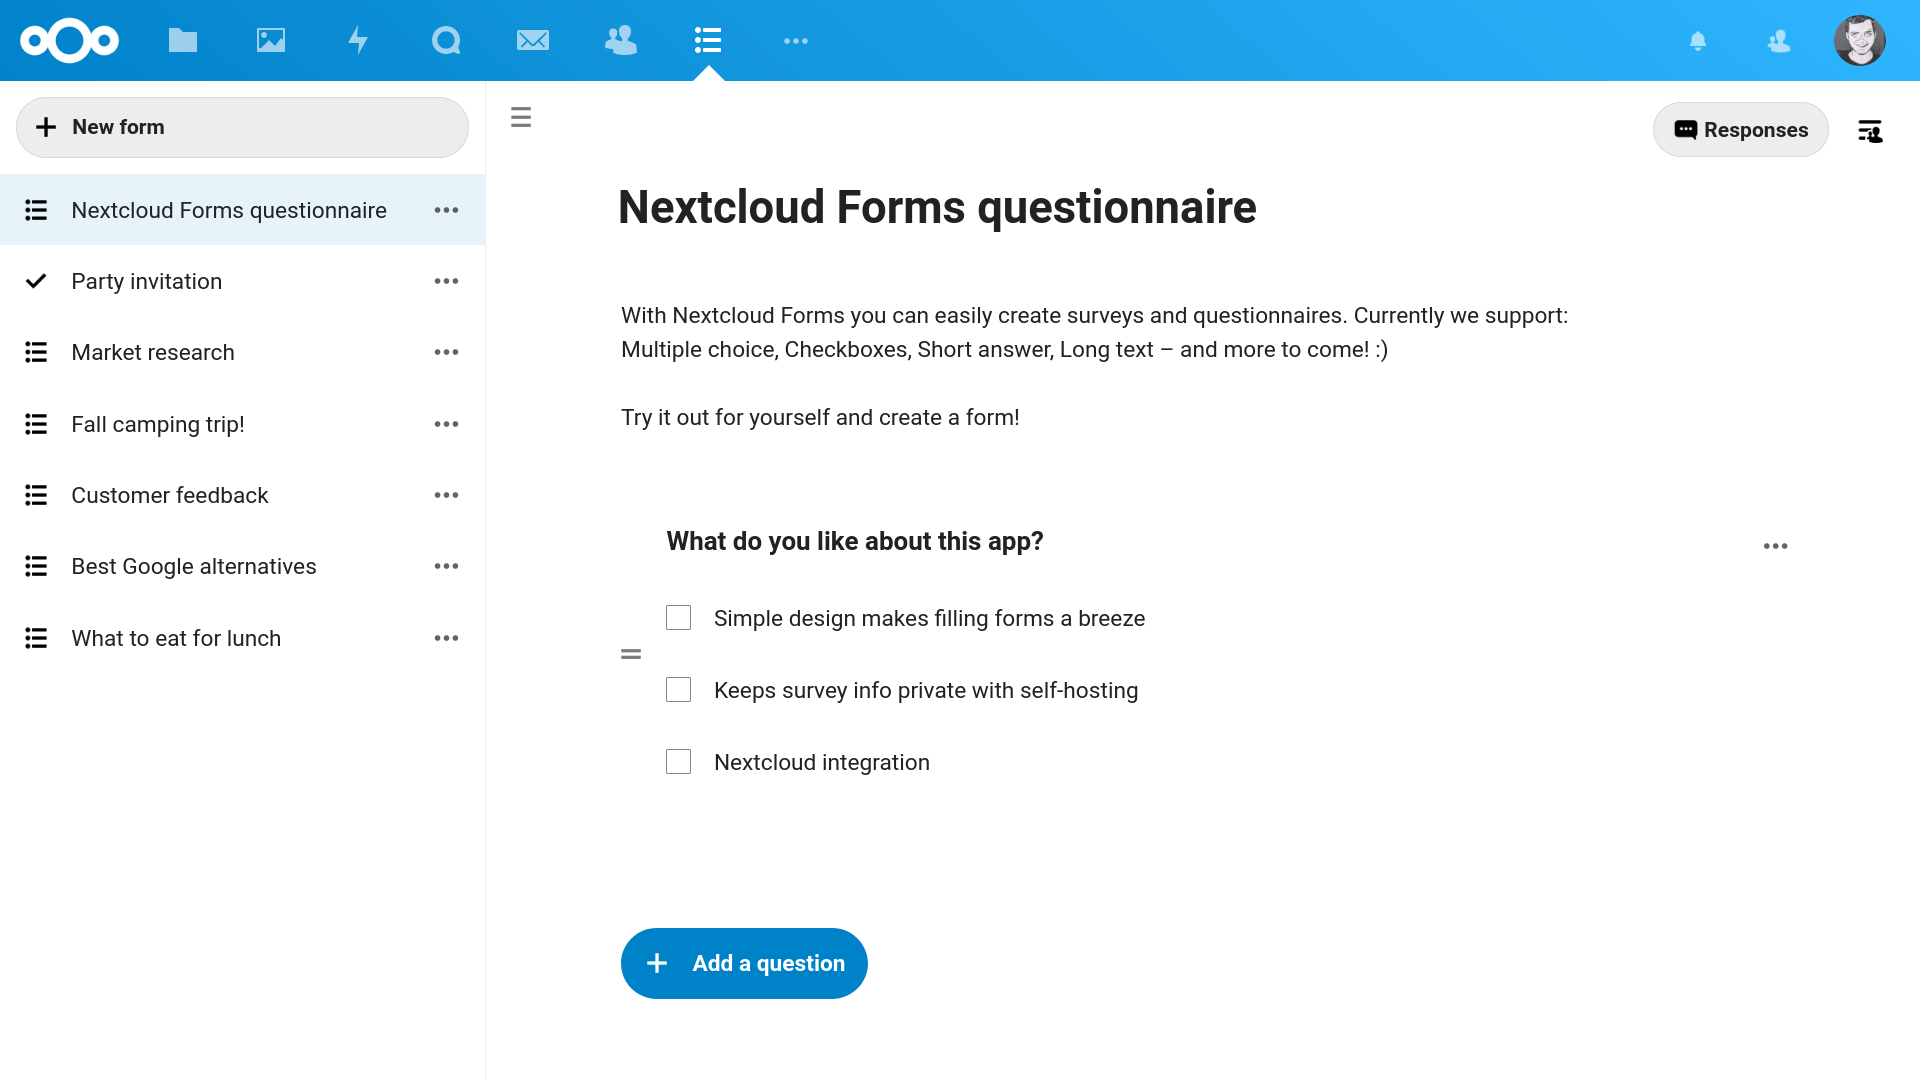
Task: Toggle checkbox for self-hosting privacy option
Action: pos(679,690)
